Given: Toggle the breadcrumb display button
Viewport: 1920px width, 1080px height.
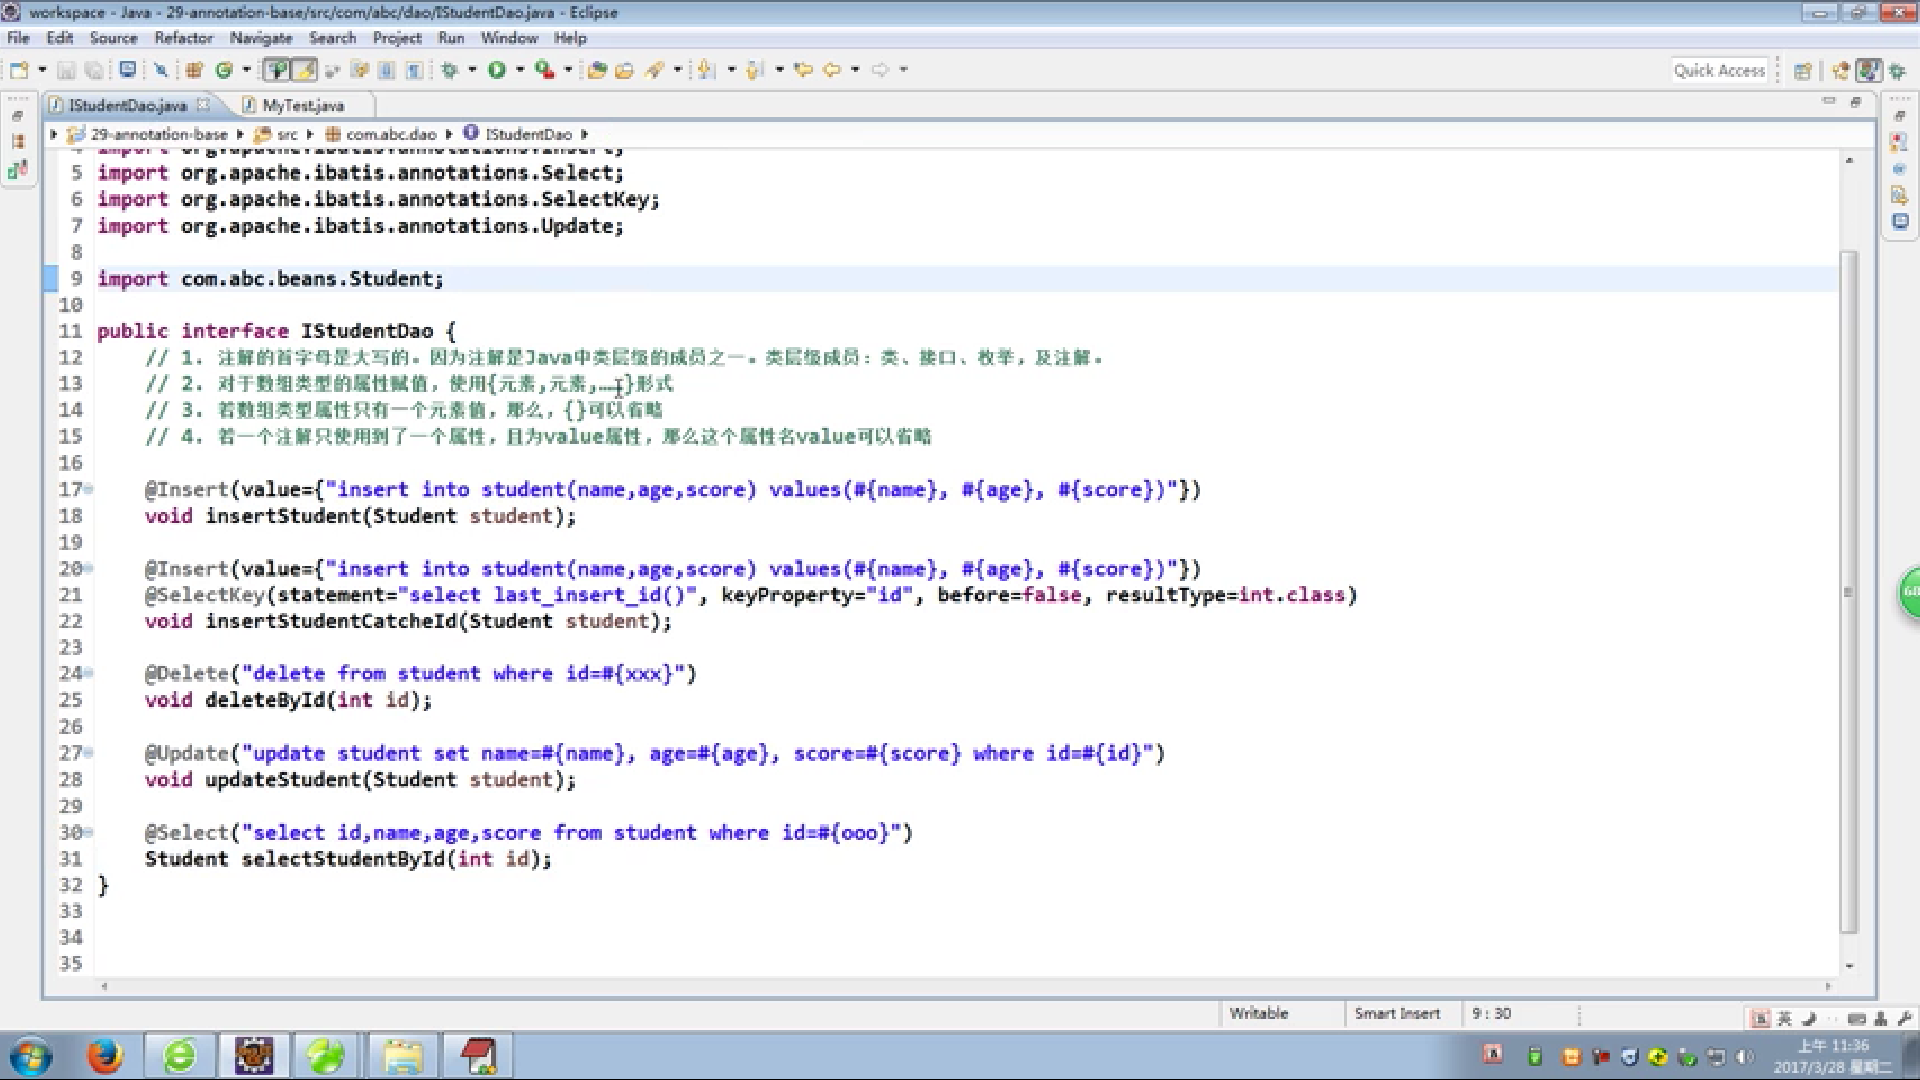Looking at the screenshot, I should click(277, 70).
